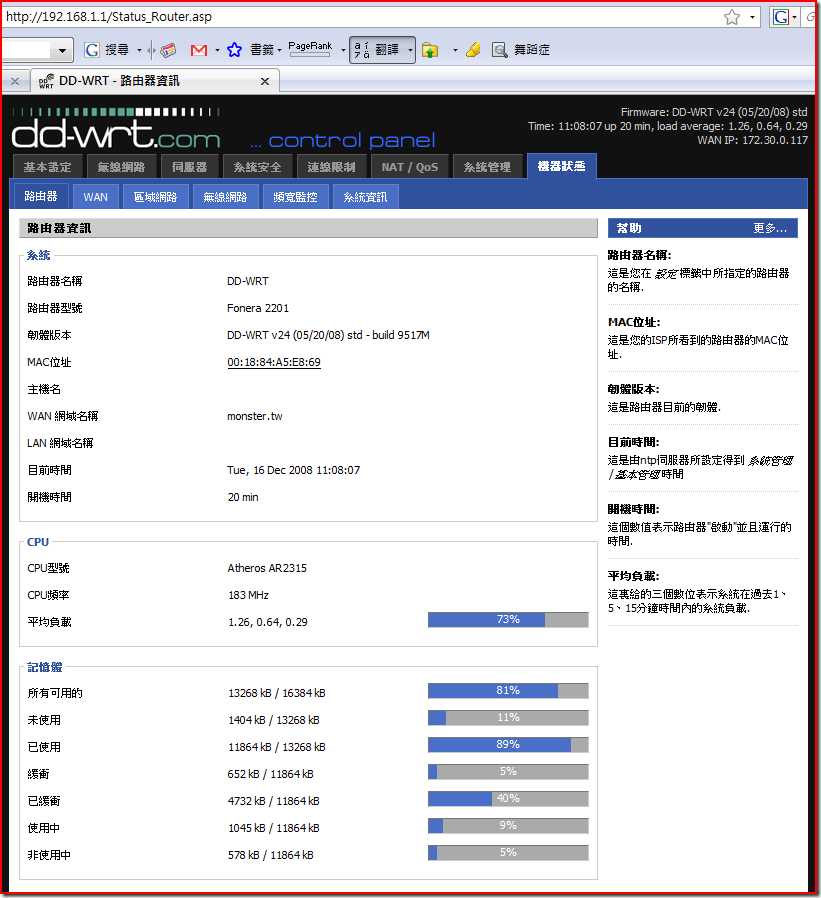Open the address bar history dropdown arrow

(752, 17)
